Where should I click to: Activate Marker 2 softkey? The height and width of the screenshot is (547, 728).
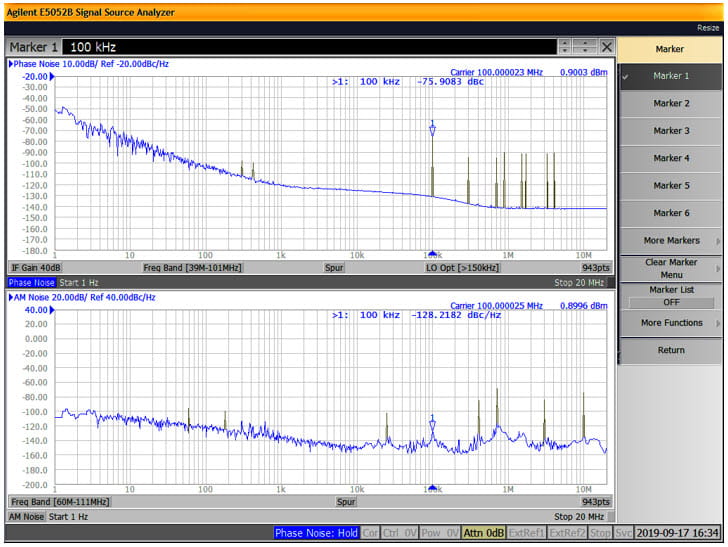coord(670,104)
